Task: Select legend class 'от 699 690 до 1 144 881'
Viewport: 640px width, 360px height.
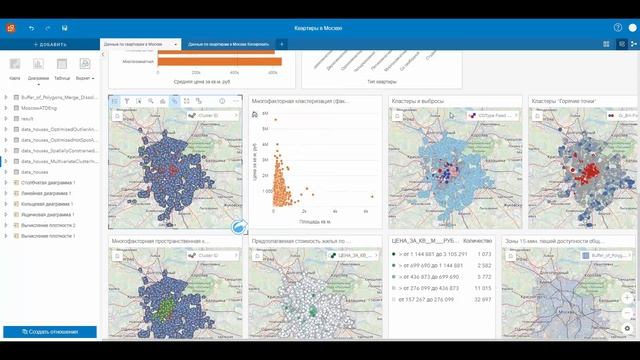Action: coord(442,266)
